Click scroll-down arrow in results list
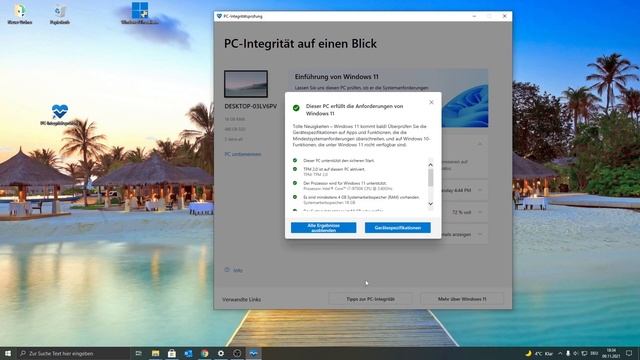The width and height of the screenshot is (640, 360). pos(430,204)
